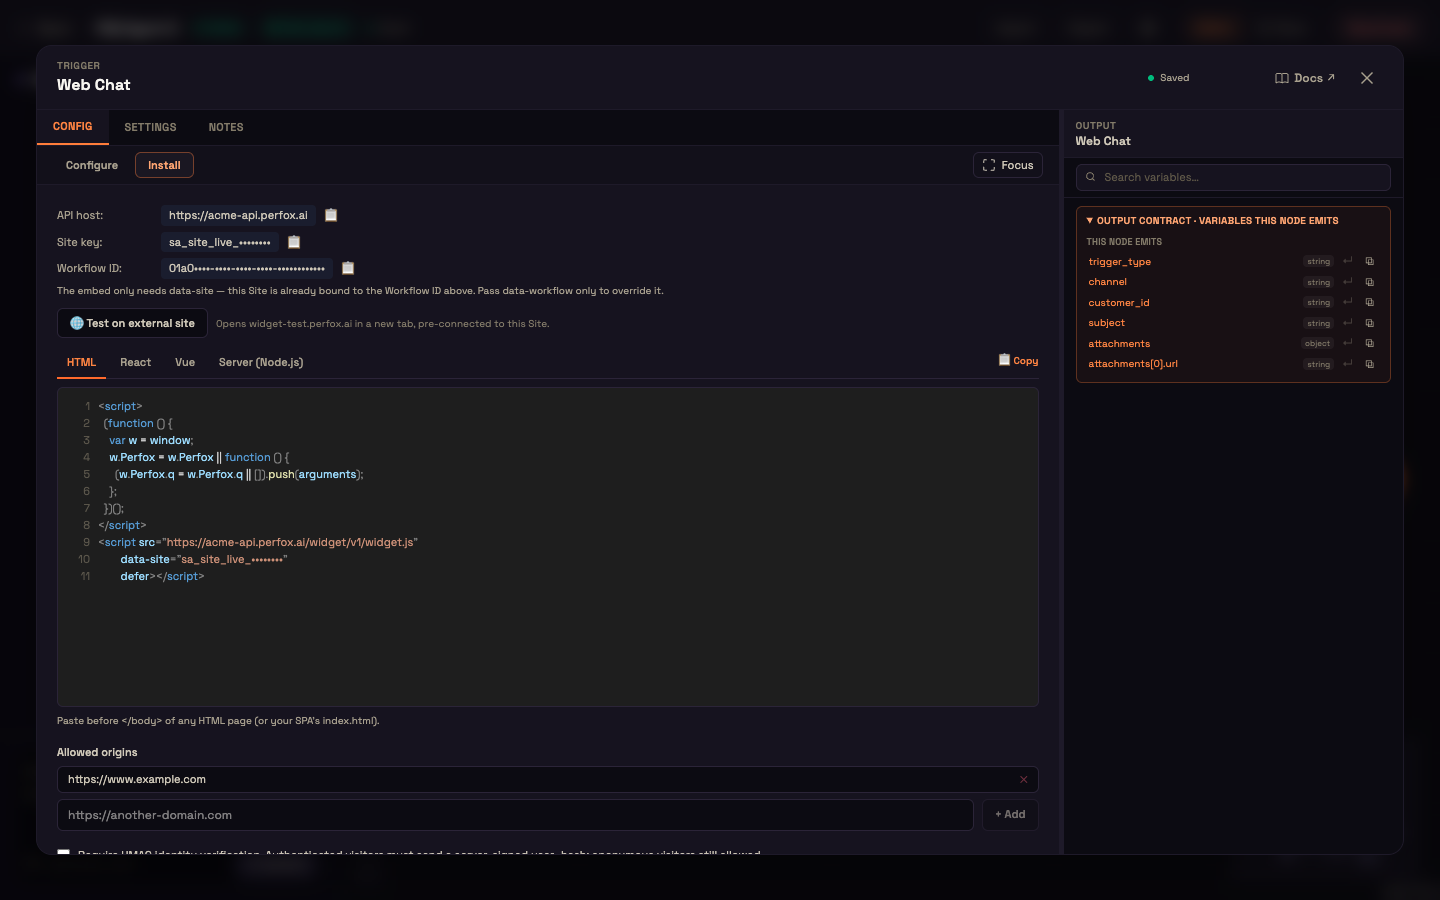The height and width of the screenshot is (900, 1440).
Task: Show the HTML embed snippet
Action: pyautogui.click(x=81, y=362)
